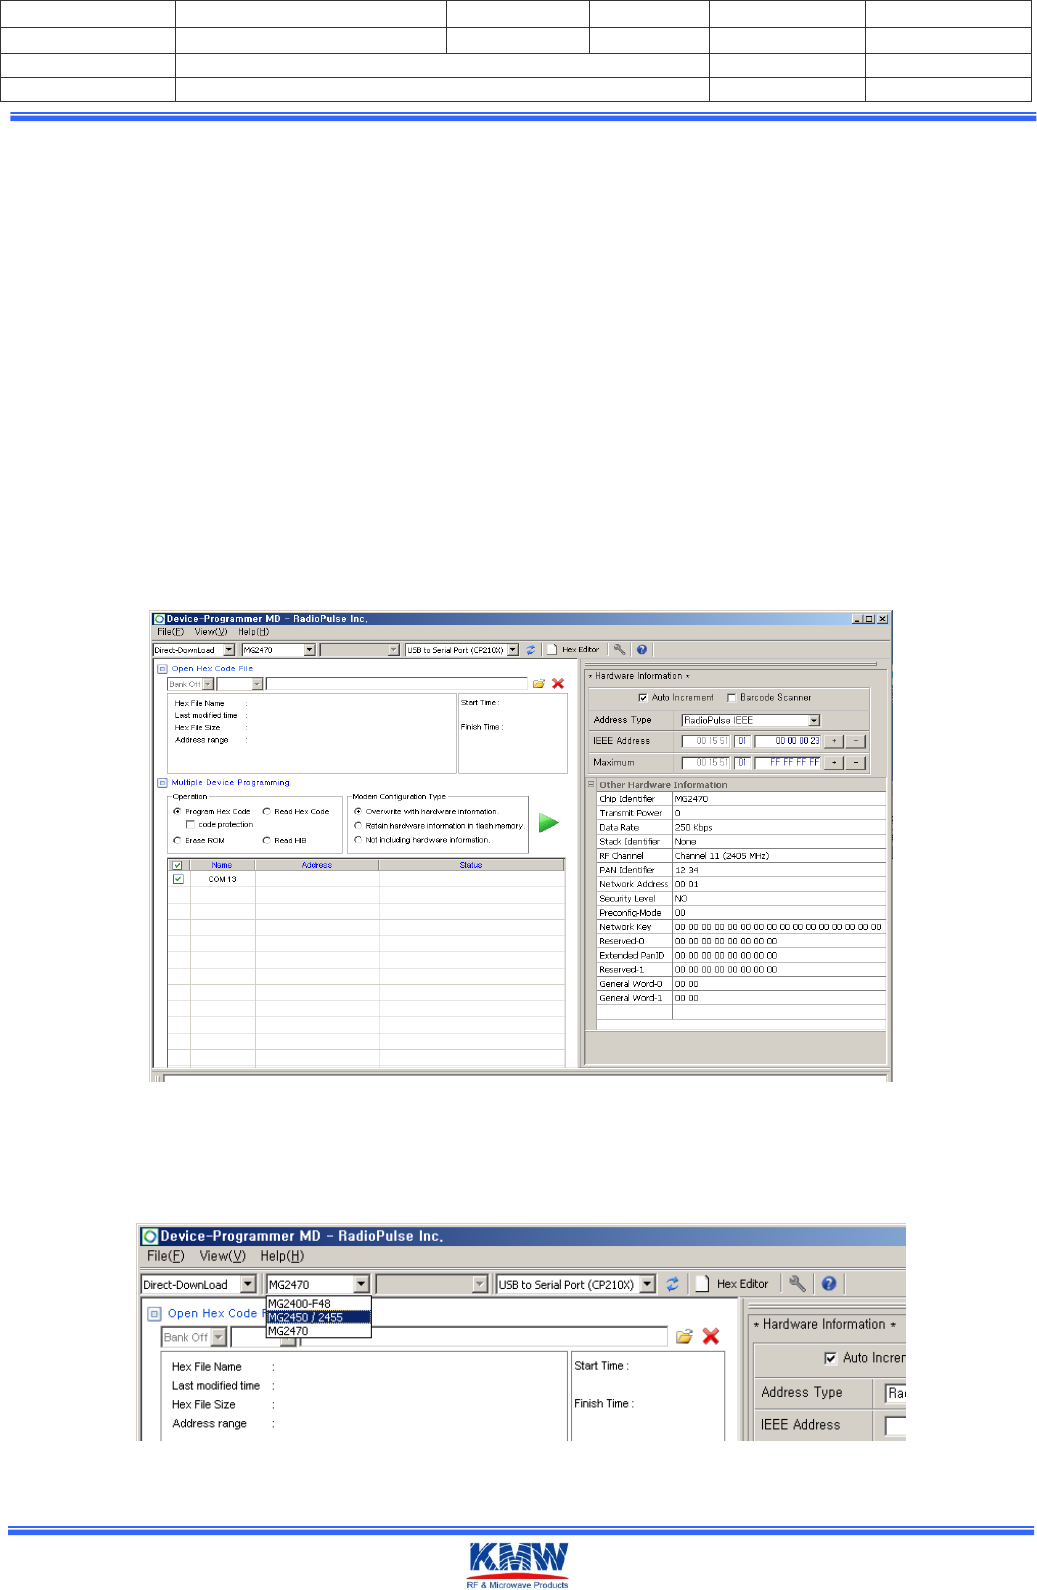Open Bank Off dropdown in lower screenshot
This screenshot has width=1037, height=1590.
[218, 1337]
